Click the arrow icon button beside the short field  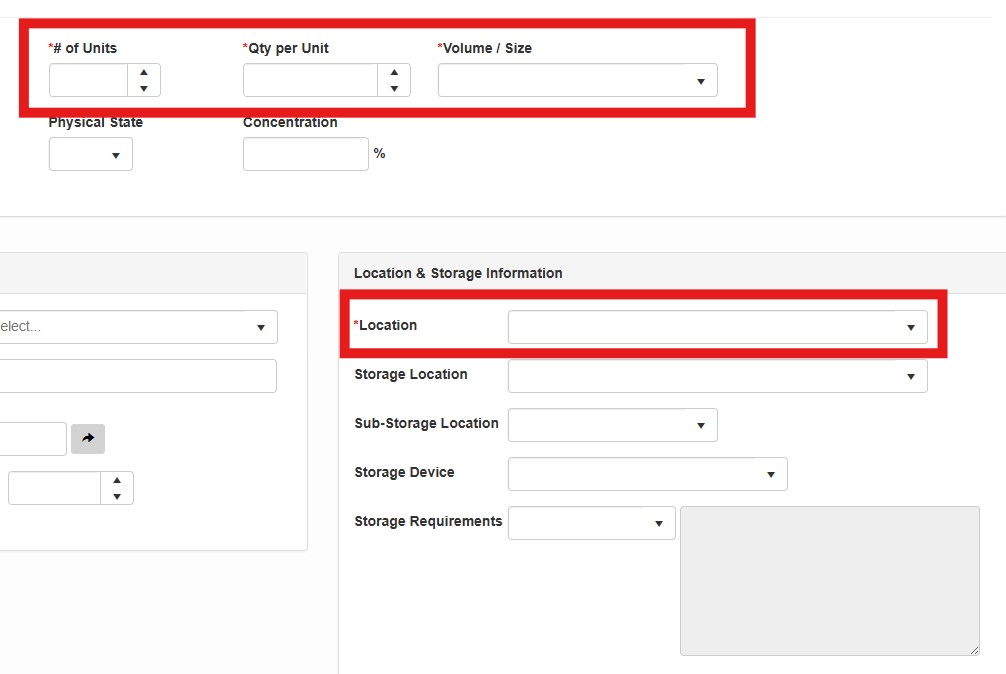(x=88, y=438)
